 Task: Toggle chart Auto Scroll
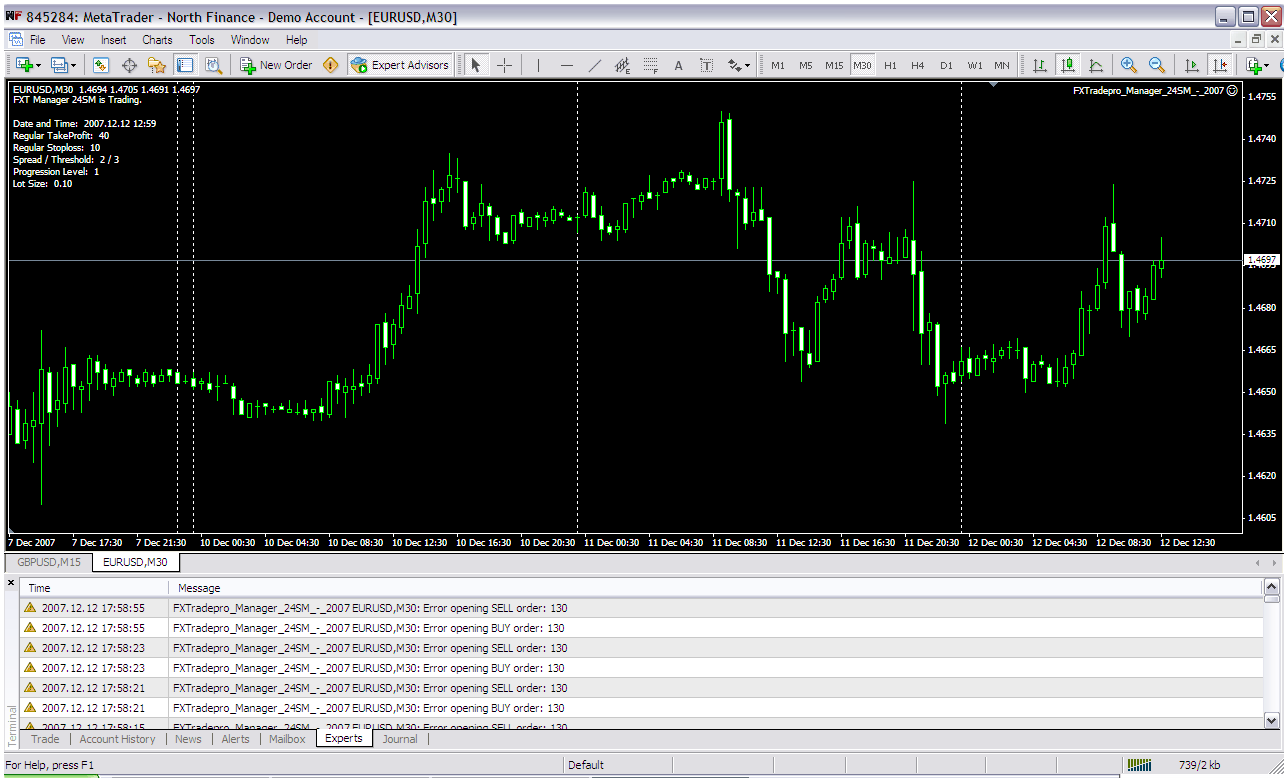pos(1191,65)
